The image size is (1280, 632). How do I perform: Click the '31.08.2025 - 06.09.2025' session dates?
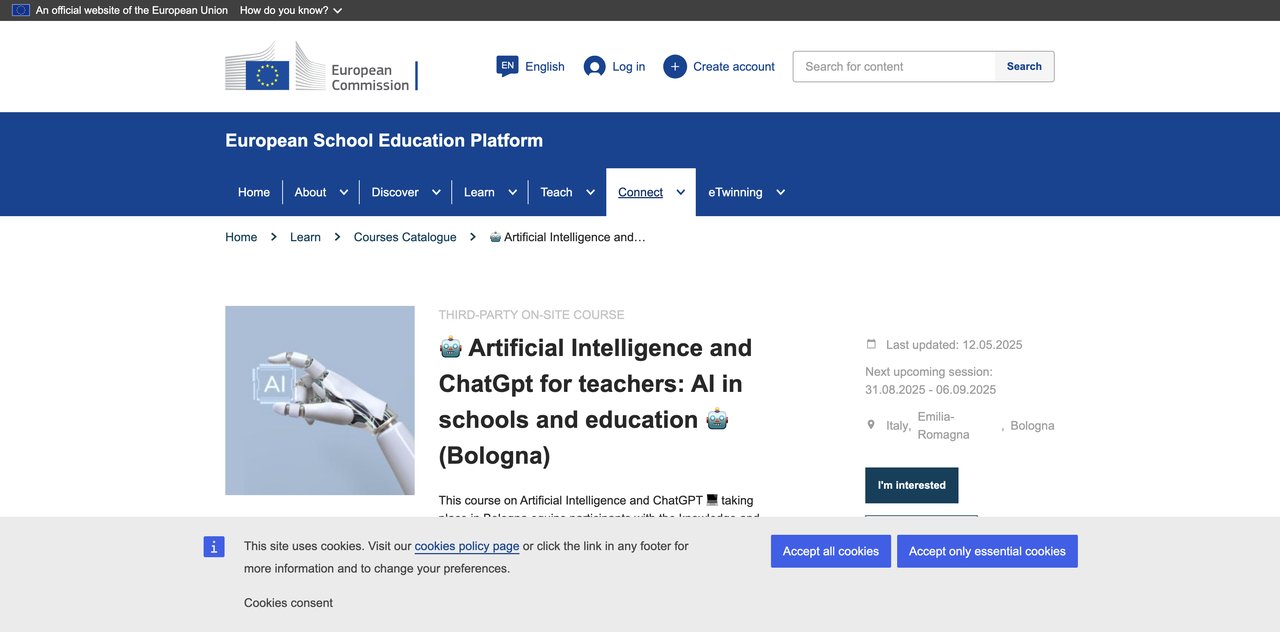coord(930,390)
